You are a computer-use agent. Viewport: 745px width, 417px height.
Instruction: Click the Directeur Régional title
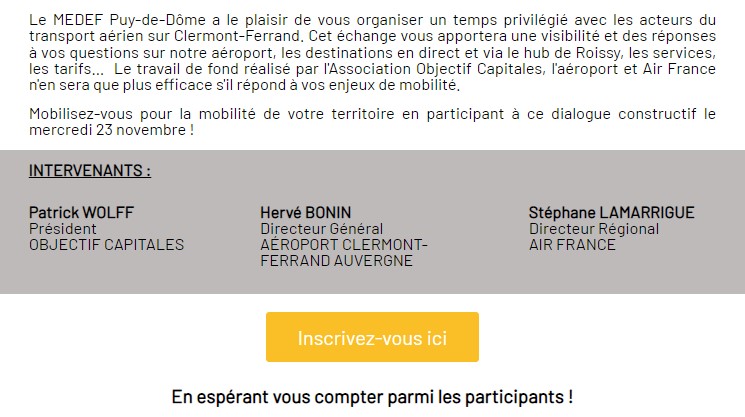click(594, 229)
